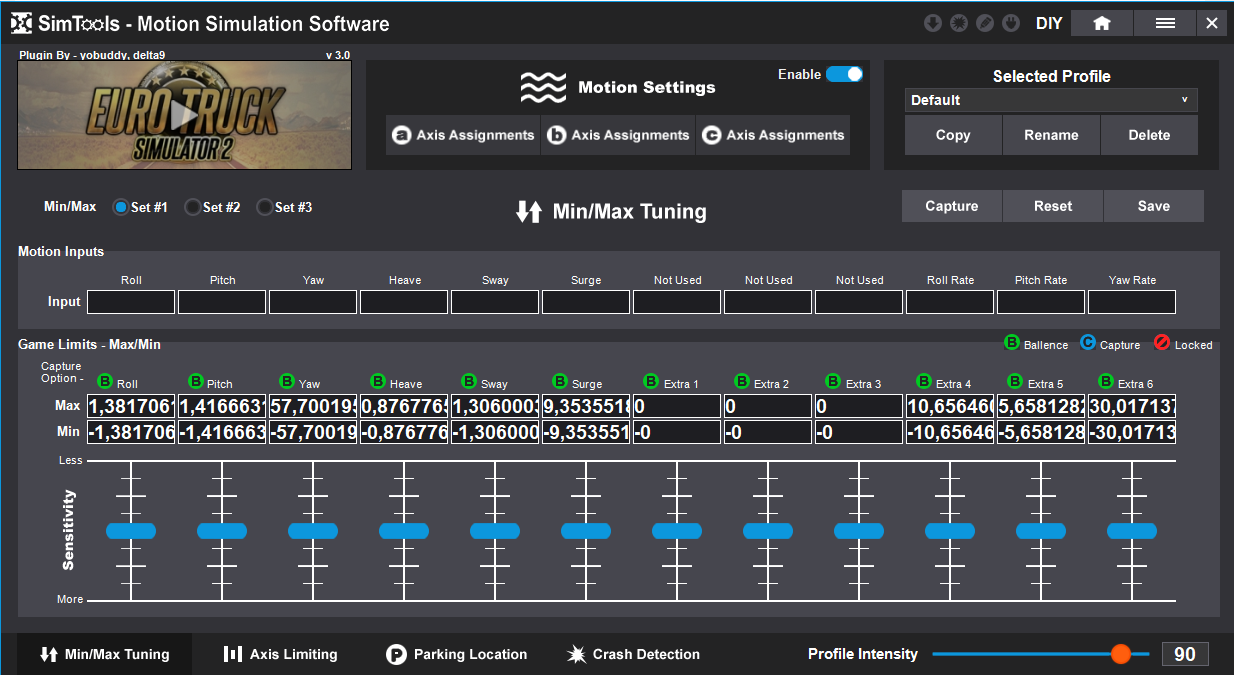Screen dimensions: 1234x675
Task: Click the down-arrow download icon in title bar
Action: coord(933,23)
